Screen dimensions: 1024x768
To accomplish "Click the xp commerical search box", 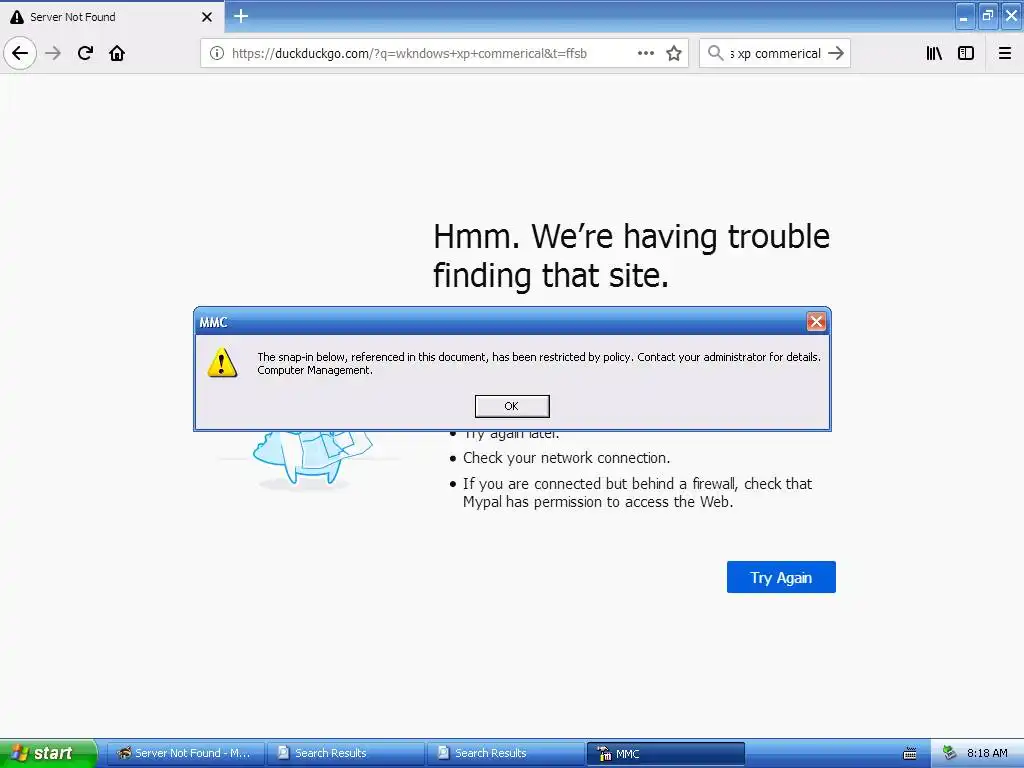I will 775,54.
